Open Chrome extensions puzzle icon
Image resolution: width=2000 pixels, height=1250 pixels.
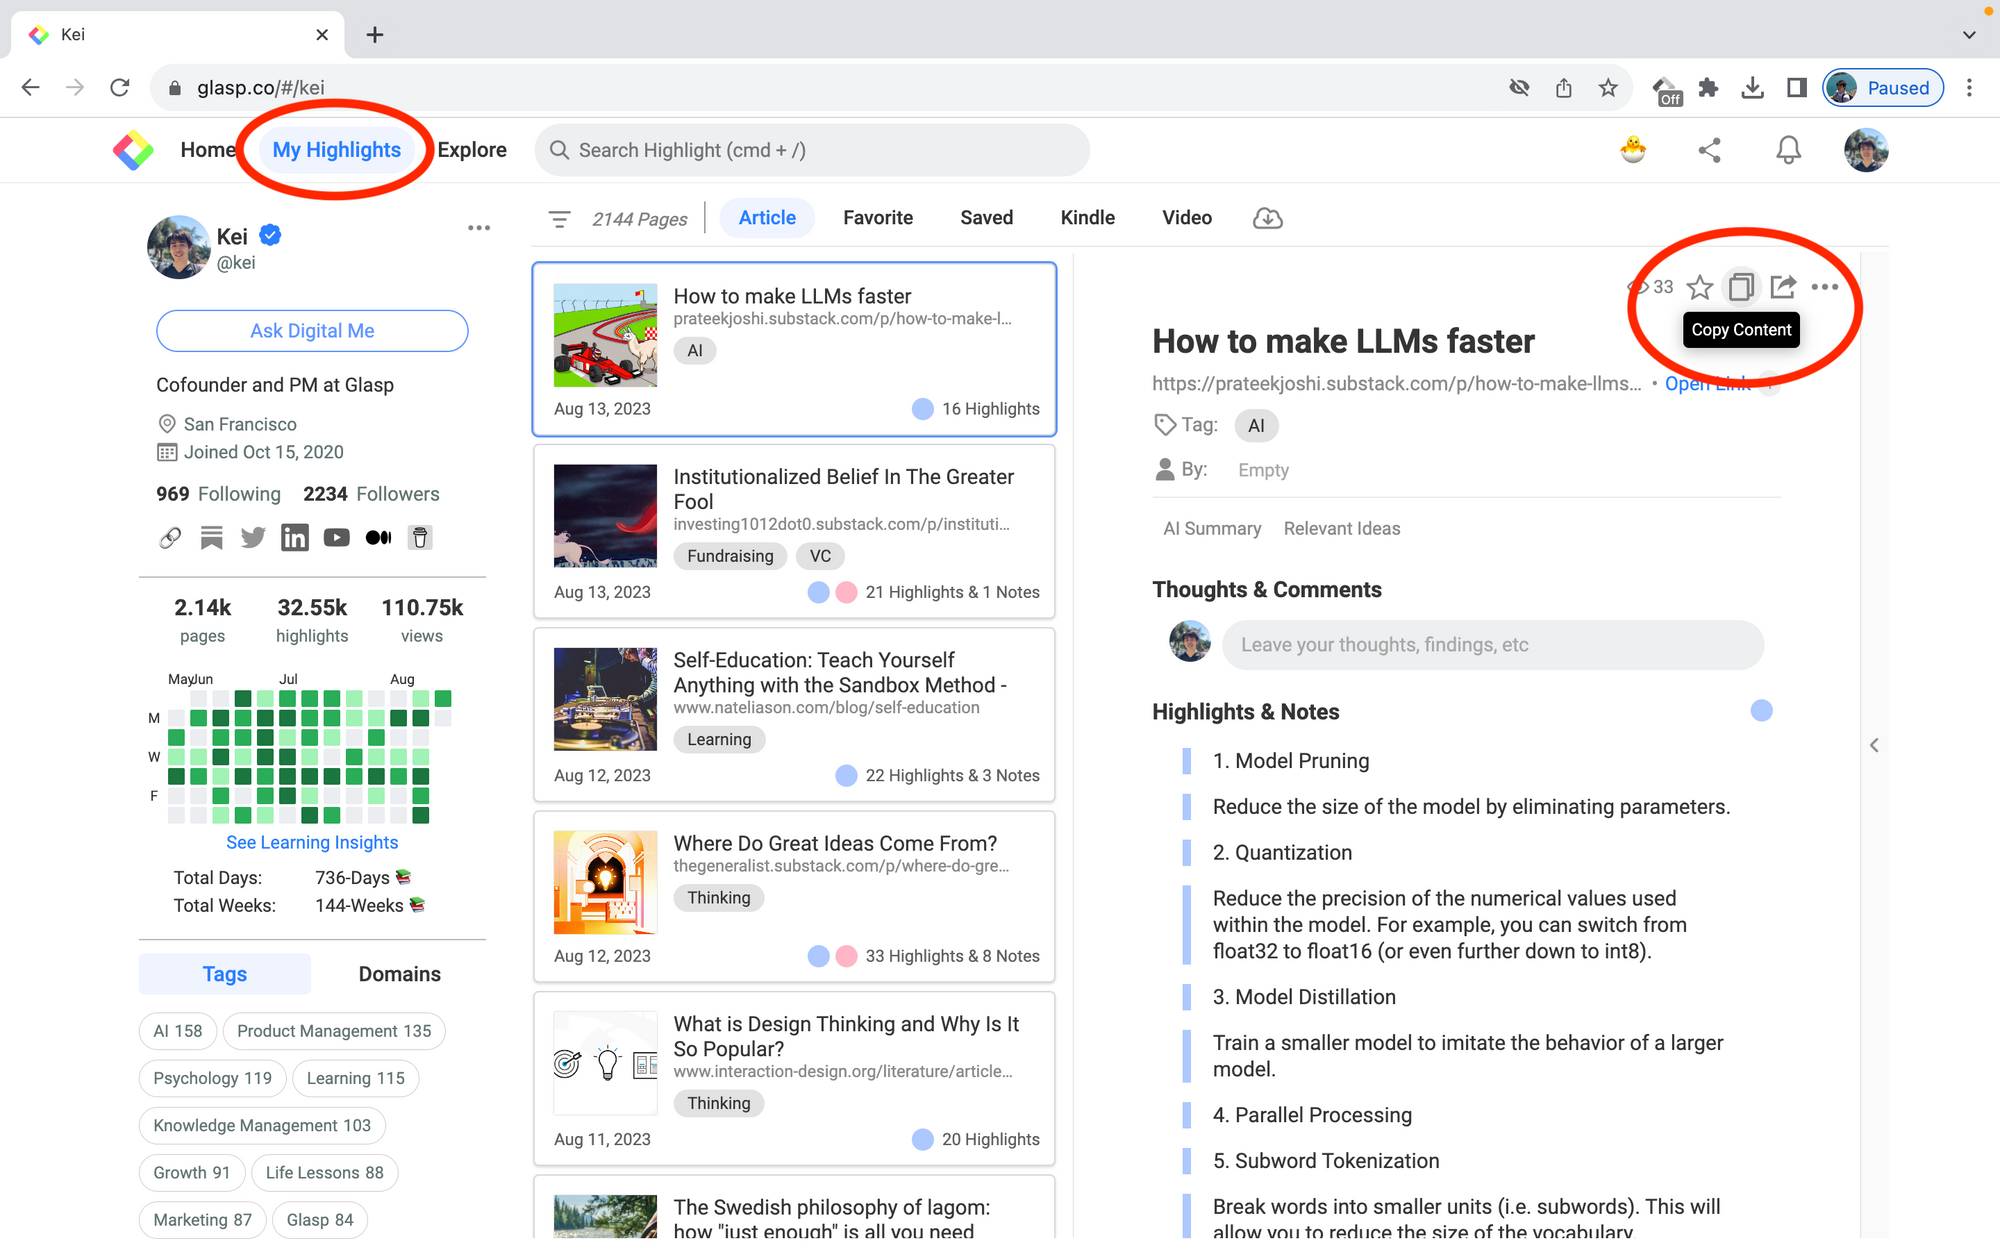[1709, 88]
